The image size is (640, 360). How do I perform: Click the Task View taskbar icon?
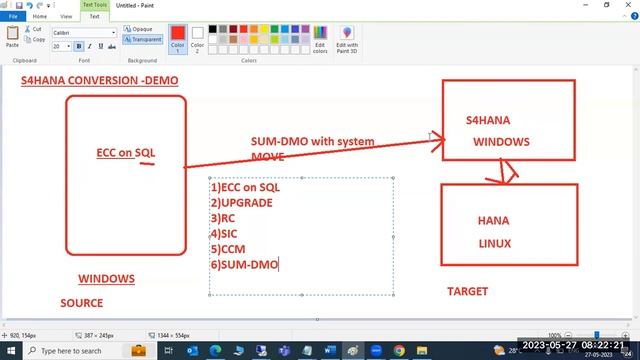168,351
